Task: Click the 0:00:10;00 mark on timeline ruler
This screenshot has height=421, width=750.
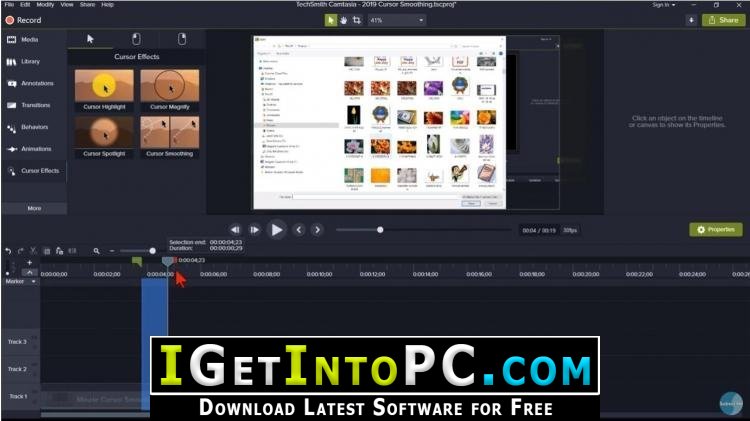Action: (x=320, y=274)
